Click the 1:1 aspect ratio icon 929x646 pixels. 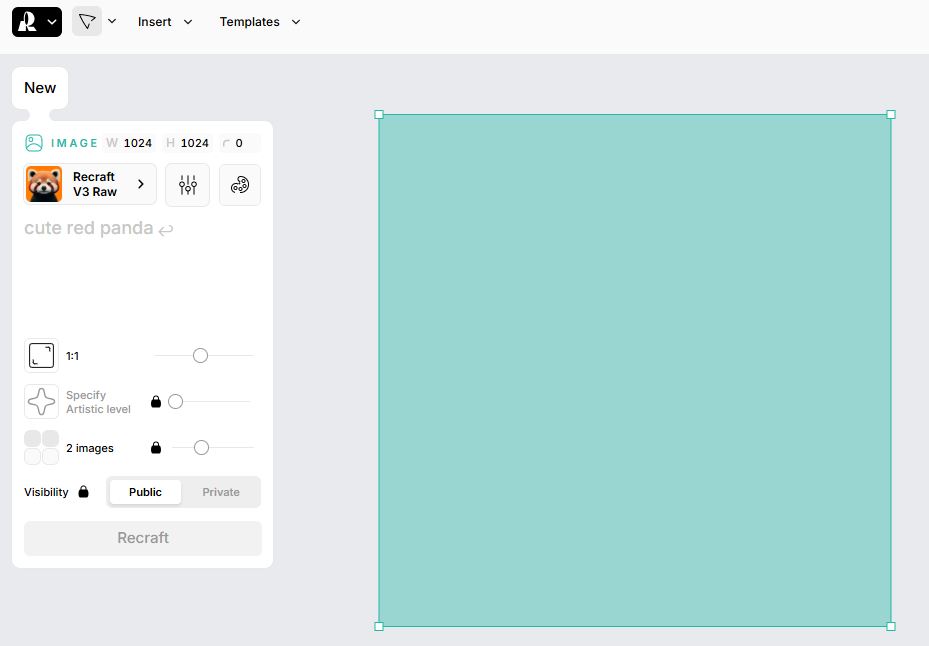click(x=41, y=356)
